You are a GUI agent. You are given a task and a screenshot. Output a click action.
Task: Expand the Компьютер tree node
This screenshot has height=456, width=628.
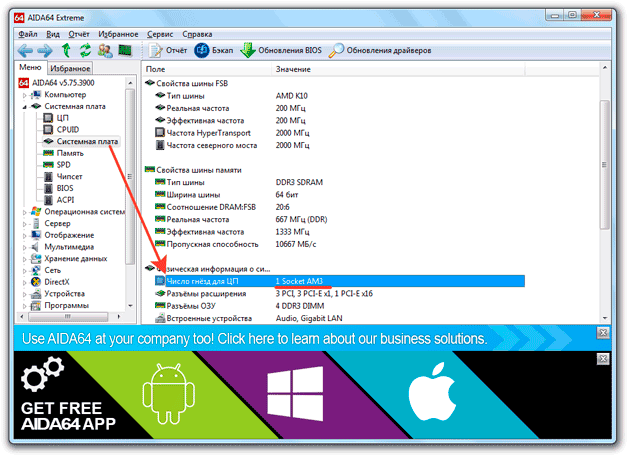click(x=24, y=95)
